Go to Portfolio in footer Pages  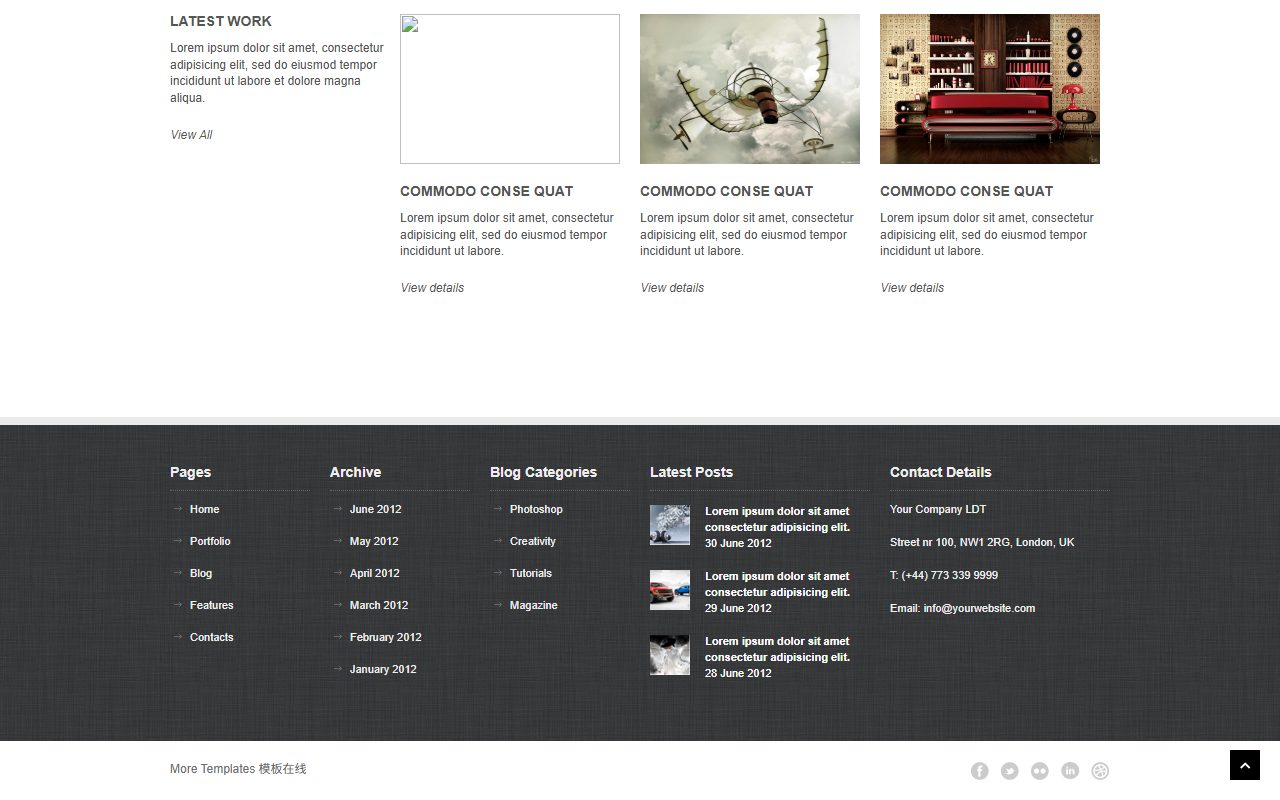tap(210, 541)
